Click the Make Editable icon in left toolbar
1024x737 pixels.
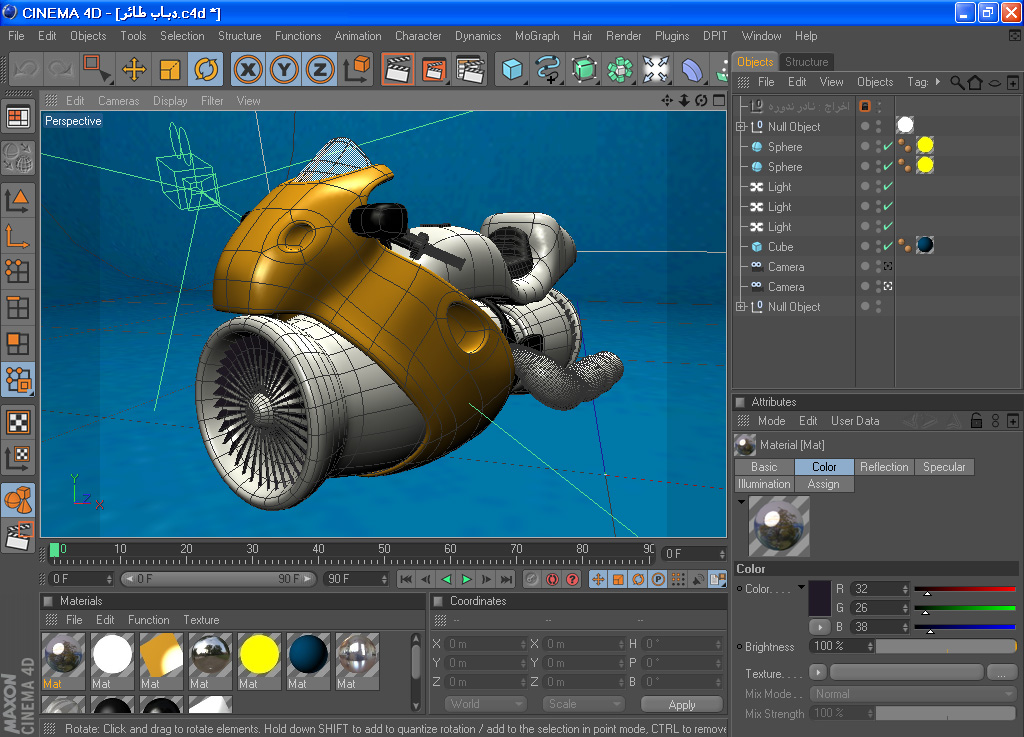click(18, 157)
